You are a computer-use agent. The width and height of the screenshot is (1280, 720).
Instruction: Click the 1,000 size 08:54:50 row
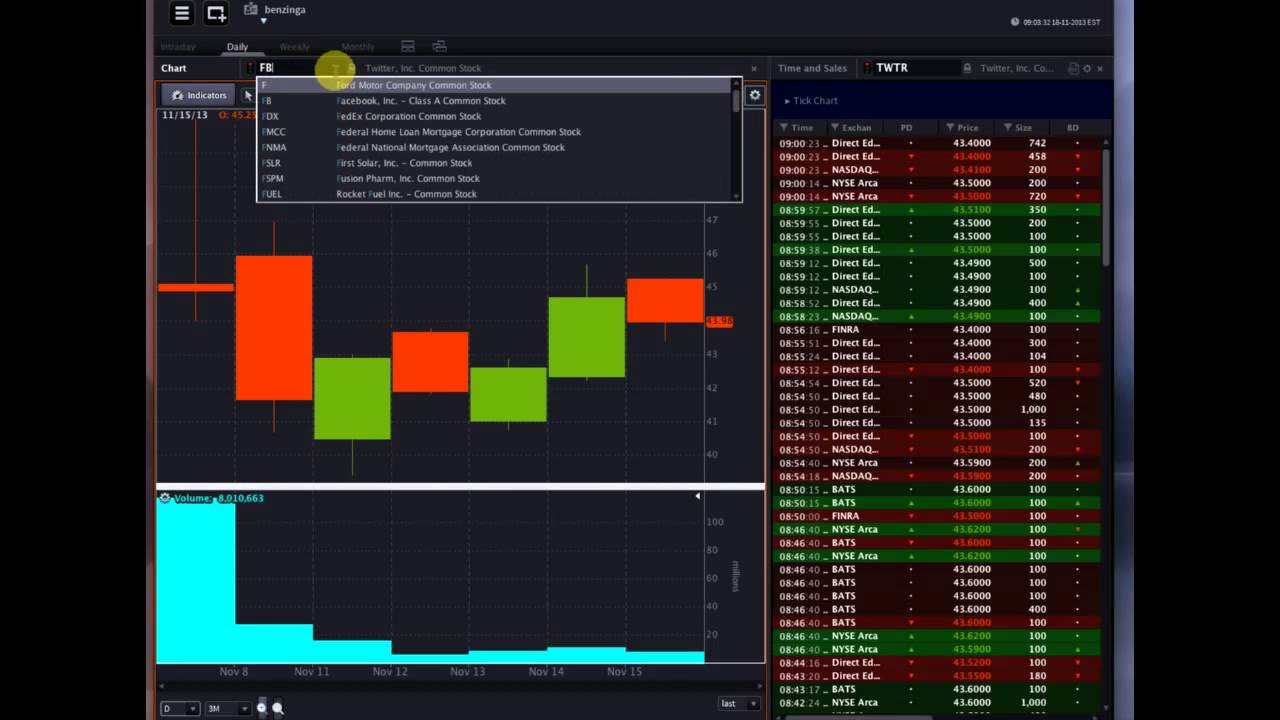[x=937, y=410]
